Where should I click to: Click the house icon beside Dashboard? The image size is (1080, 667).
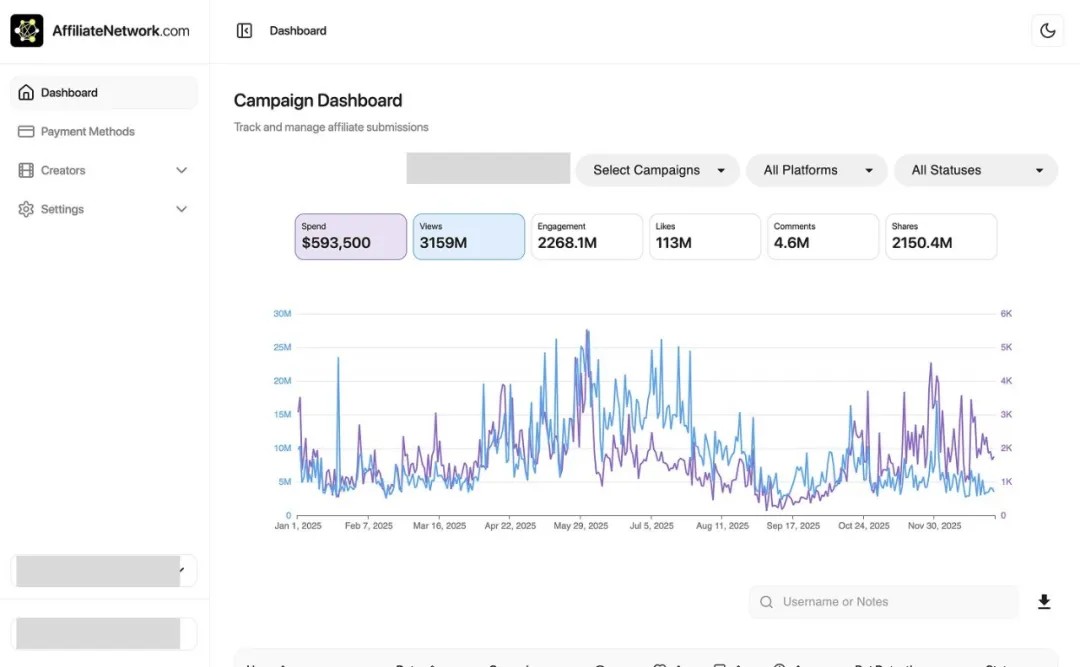(26, 93)
